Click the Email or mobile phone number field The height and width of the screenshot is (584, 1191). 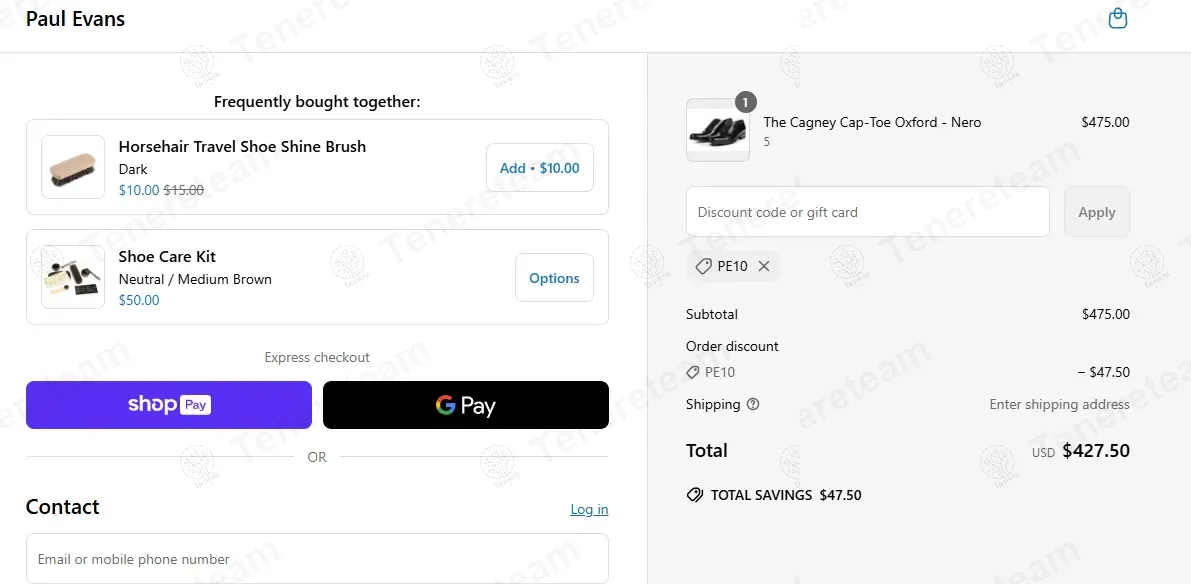(317, 559)
